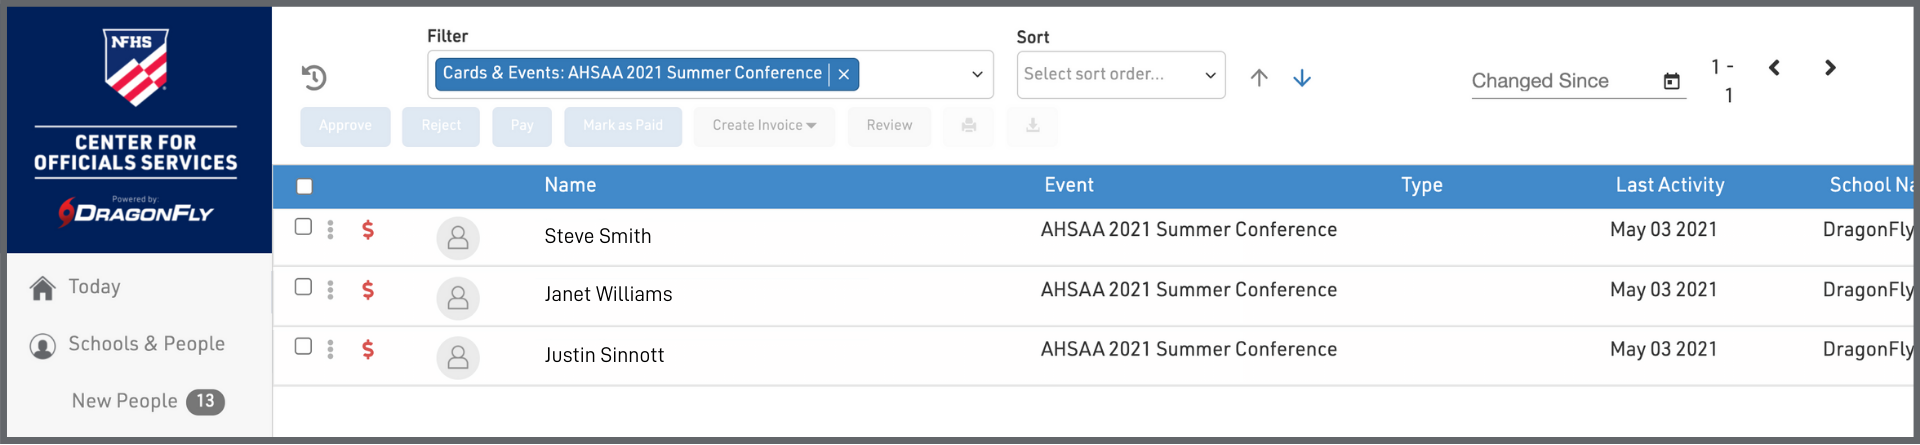Click the dollar icon for Janet Williams
Image resolution: width=1920 pixels, height=445 pixels.
coord(368,290)
